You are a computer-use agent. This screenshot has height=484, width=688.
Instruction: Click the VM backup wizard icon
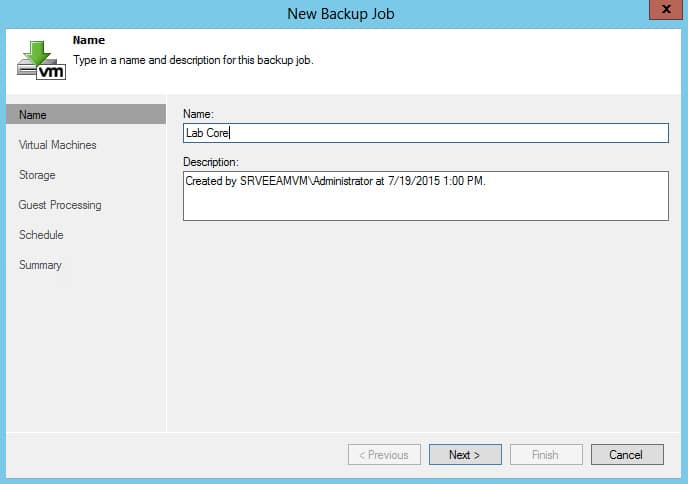point(41,61)
